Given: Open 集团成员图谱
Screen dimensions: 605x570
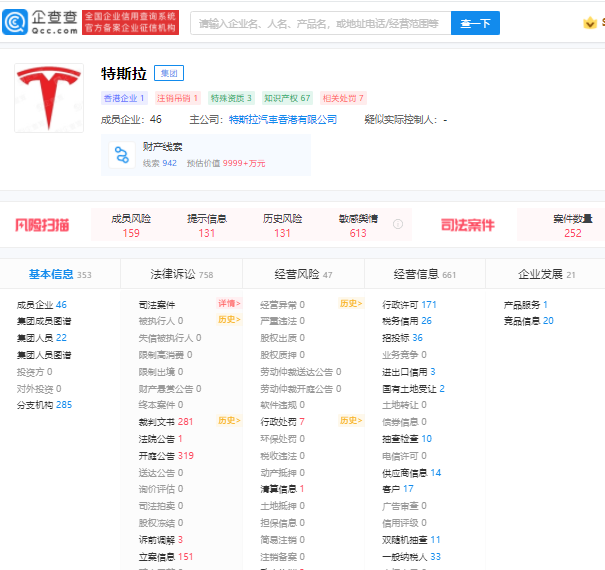Looking at the screenshot, I should tap(44, 321).
